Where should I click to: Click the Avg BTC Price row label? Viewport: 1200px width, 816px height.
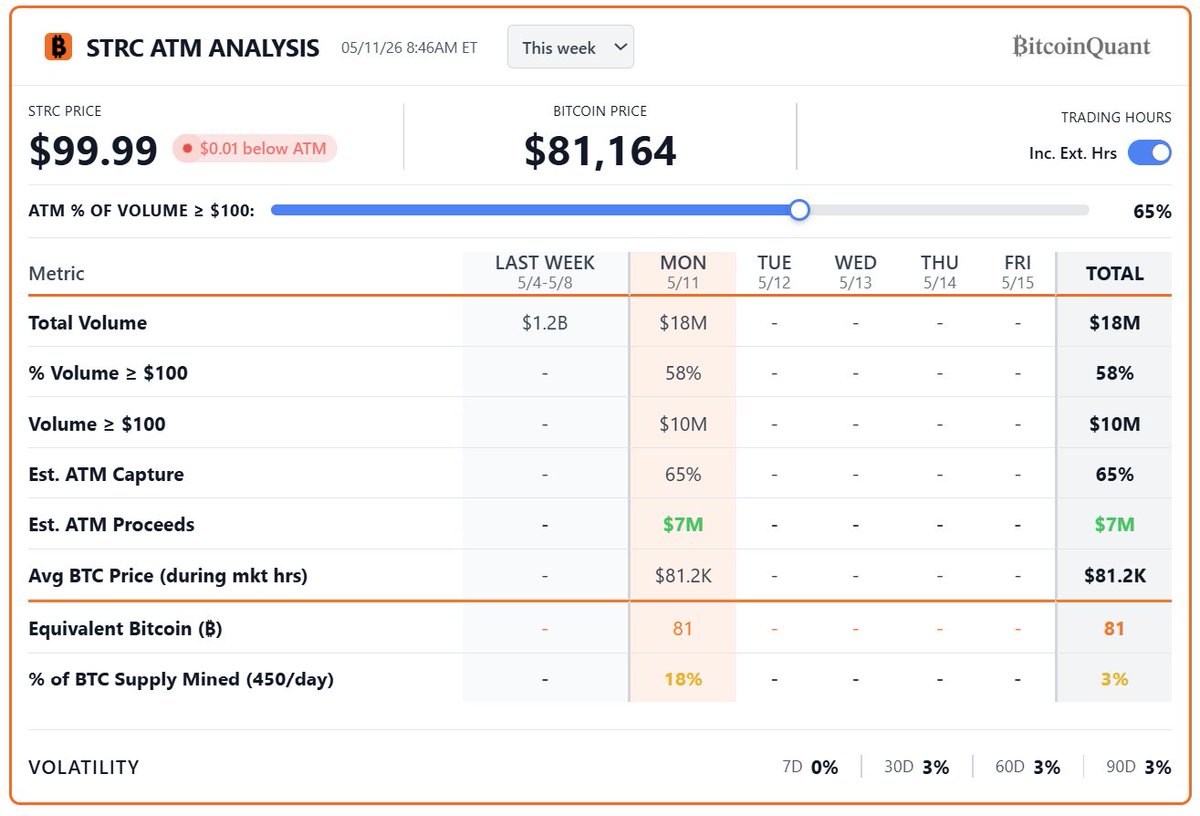pyautogui.click(x=168, y=576)
